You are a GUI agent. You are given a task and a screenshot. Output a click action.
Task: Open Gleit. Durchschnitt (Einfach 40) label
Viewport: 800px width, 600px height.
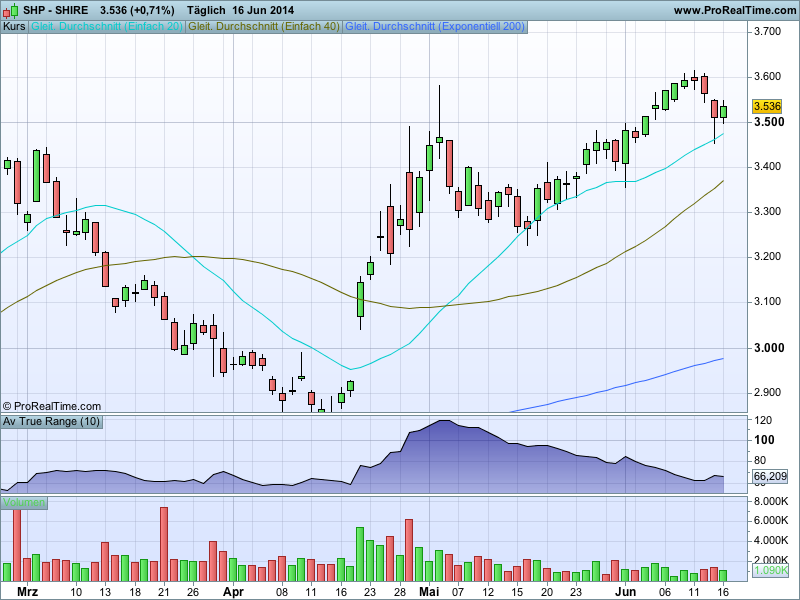[264, 27]
